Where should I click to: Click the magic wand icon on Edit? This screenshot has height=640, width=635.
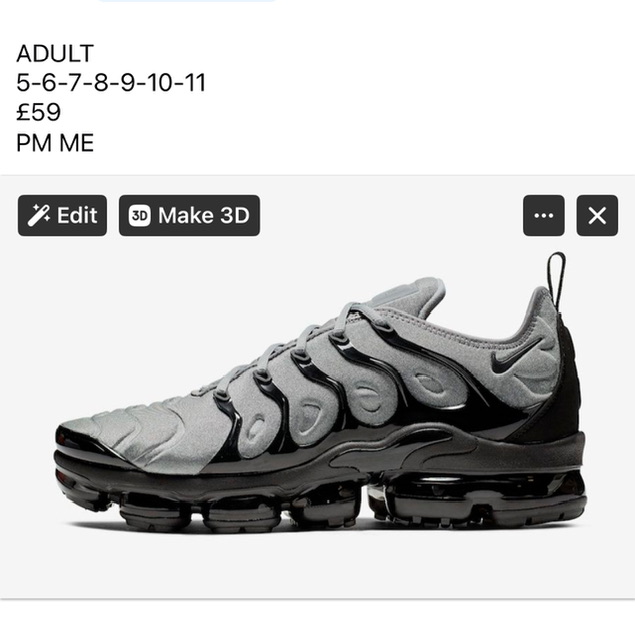click(x=39, y=215)
